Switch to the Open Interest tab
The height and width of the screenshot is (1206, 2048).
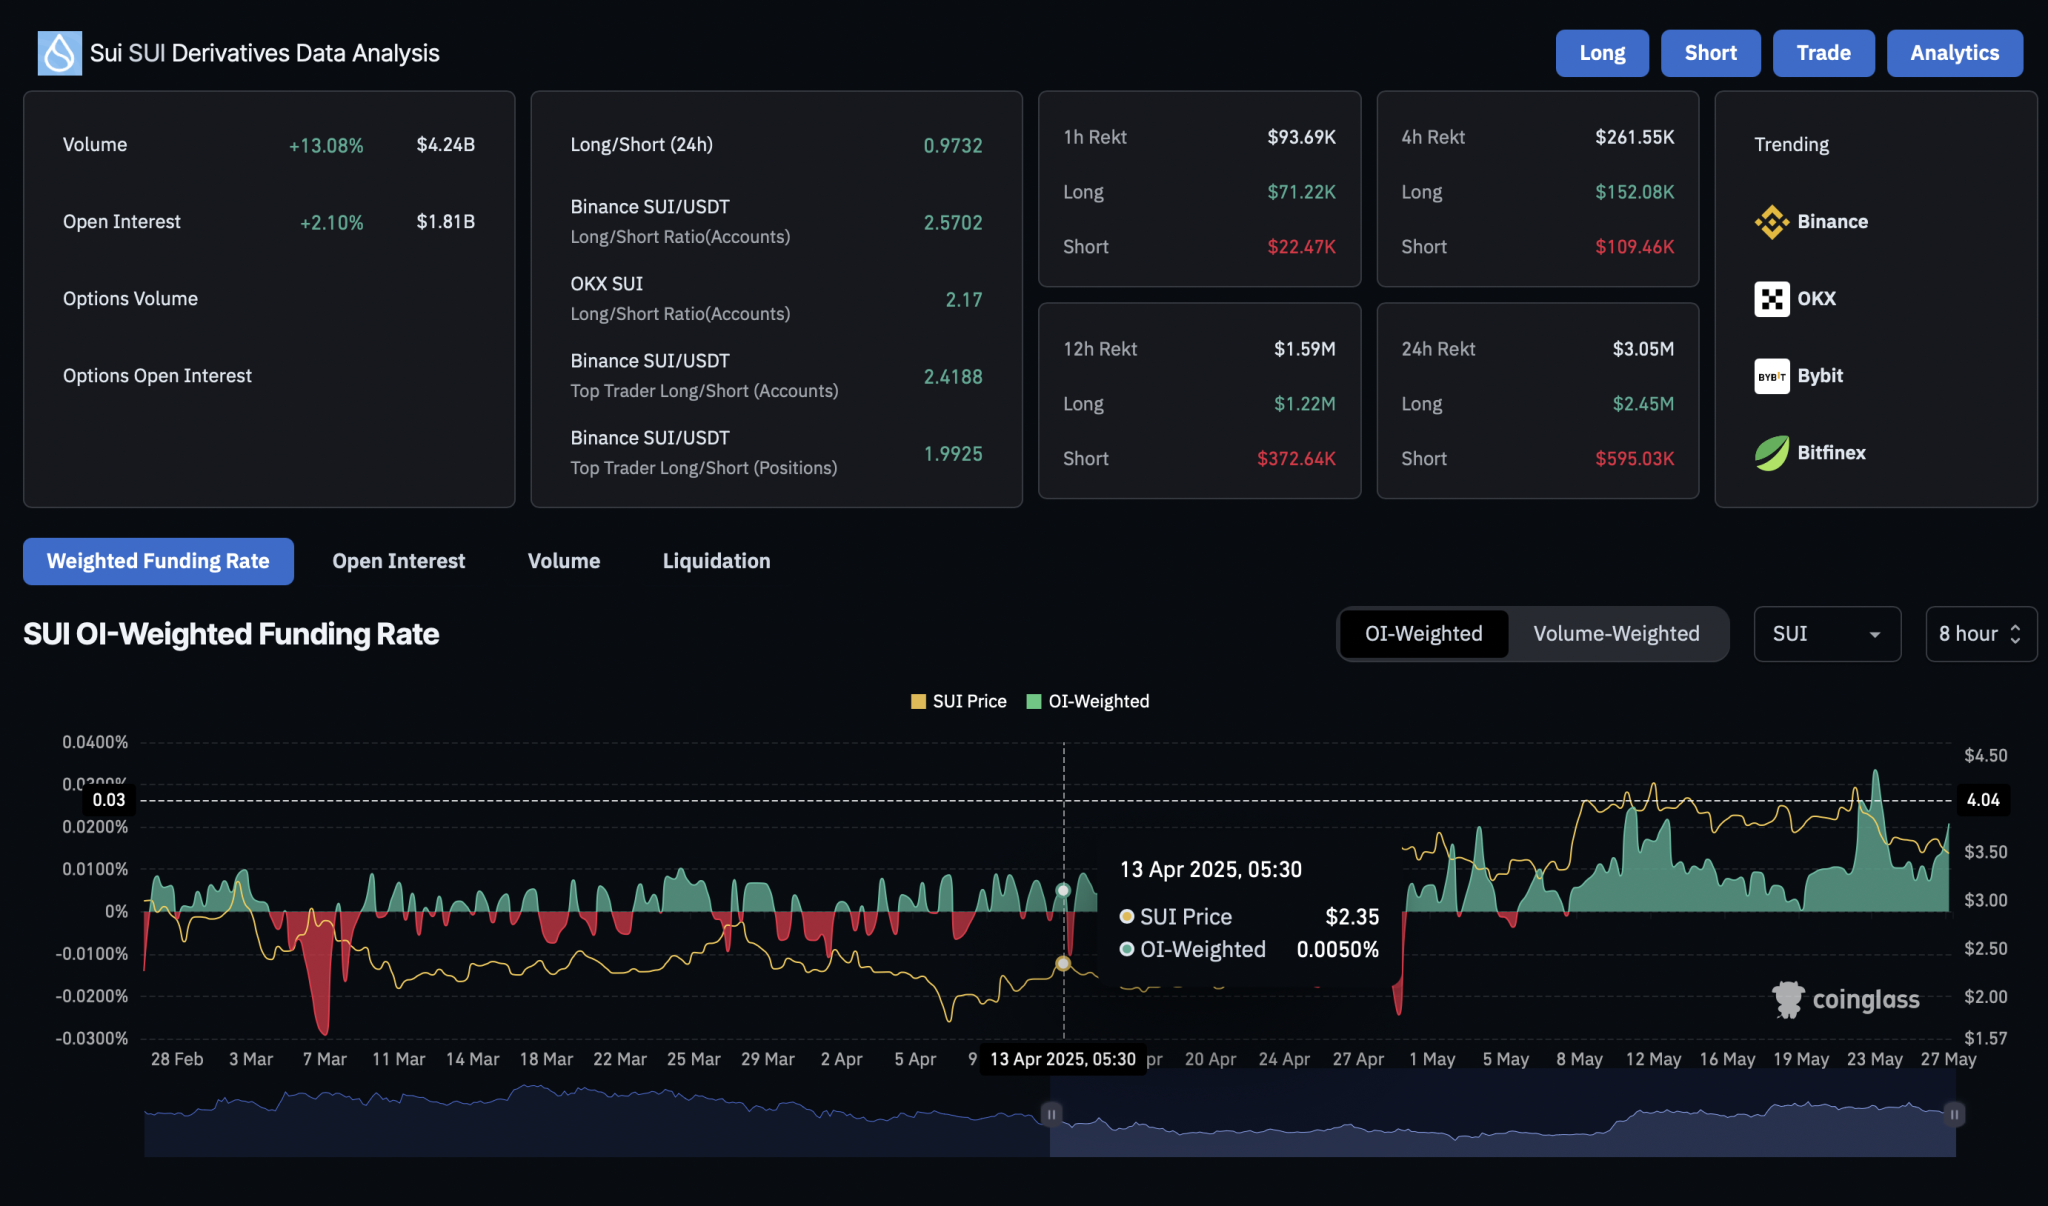click(398, 561)
